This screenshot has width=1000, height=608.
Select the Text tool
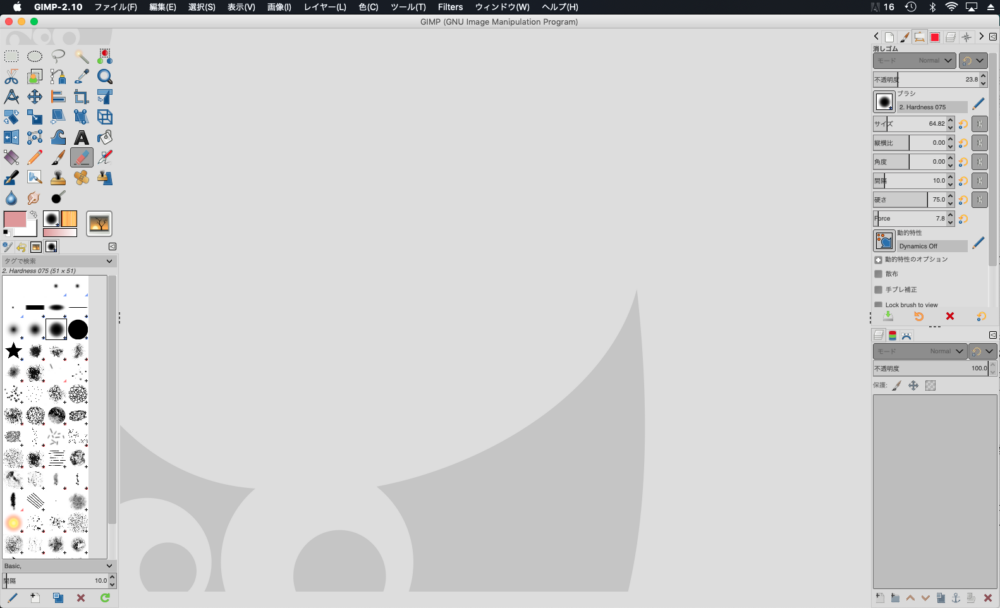point(81,137)
